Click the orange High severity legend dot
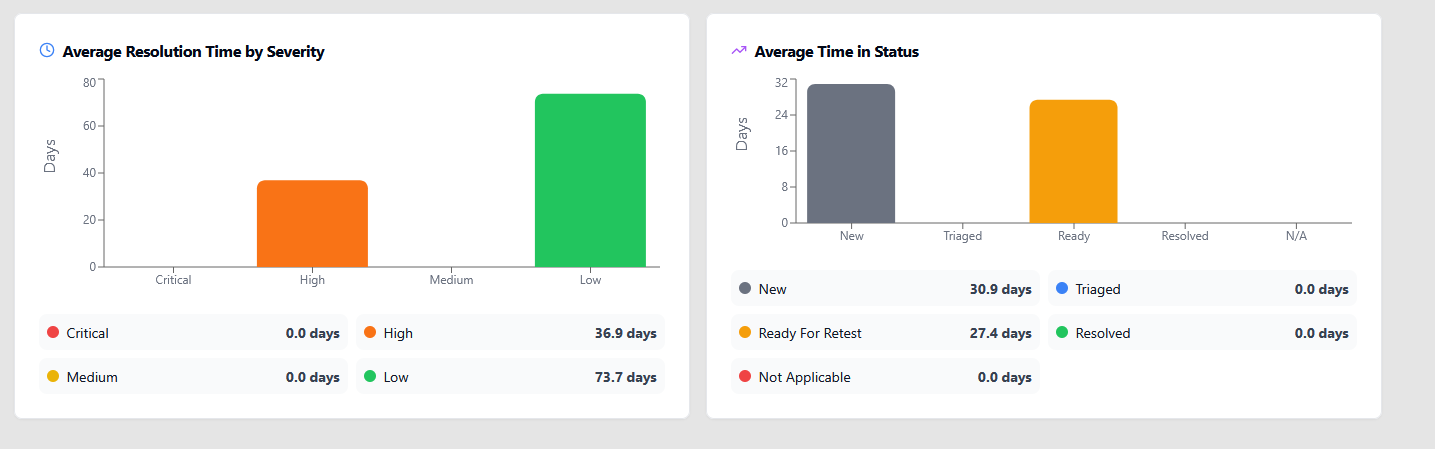Image resolution: width=1435 pixels, height=449 pixels. coord(370,332)
